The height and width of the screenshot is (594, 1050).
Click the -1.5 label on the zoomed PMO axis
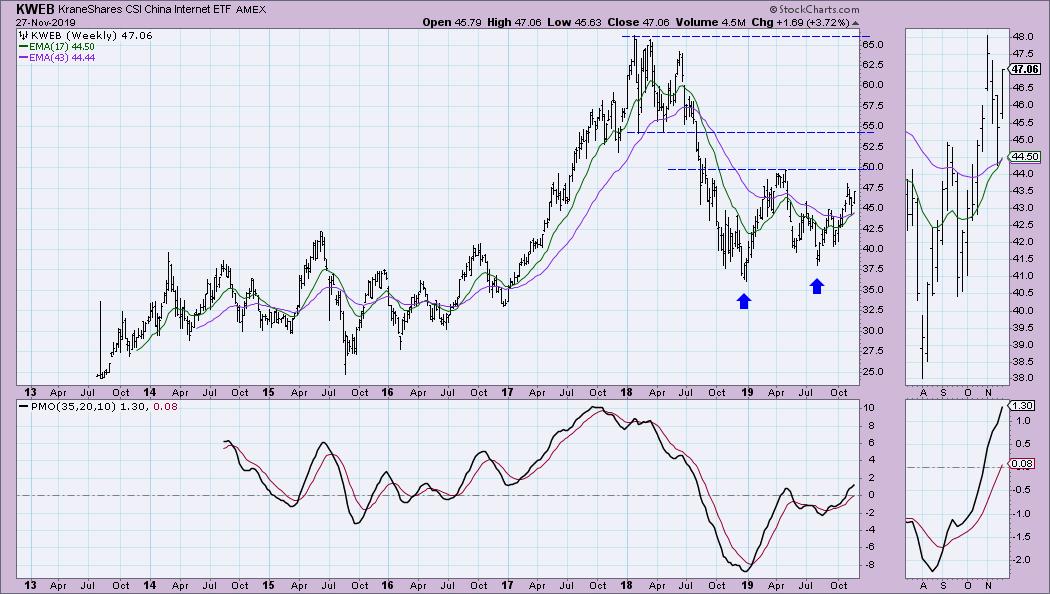pos(1023,537)
